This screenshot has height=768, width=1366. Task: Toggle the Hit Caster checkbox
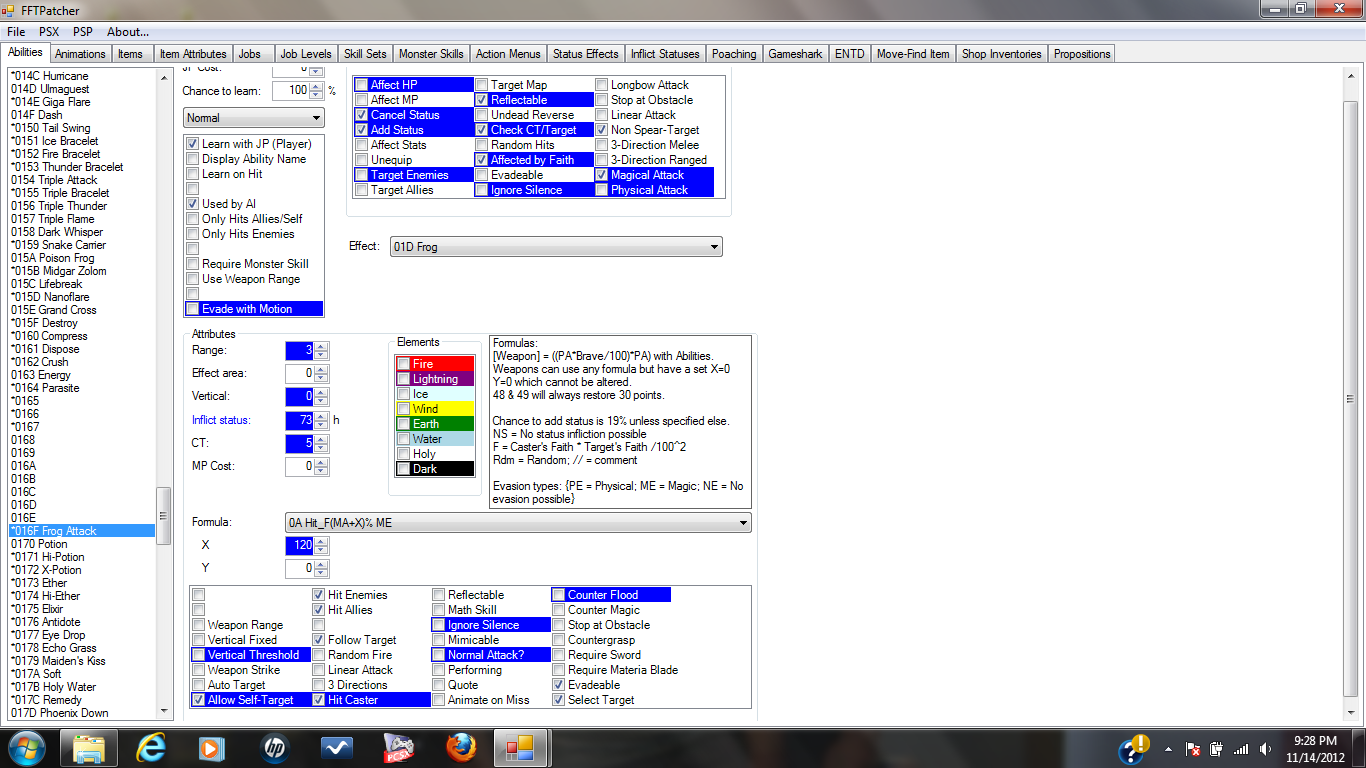pos(319,700)
